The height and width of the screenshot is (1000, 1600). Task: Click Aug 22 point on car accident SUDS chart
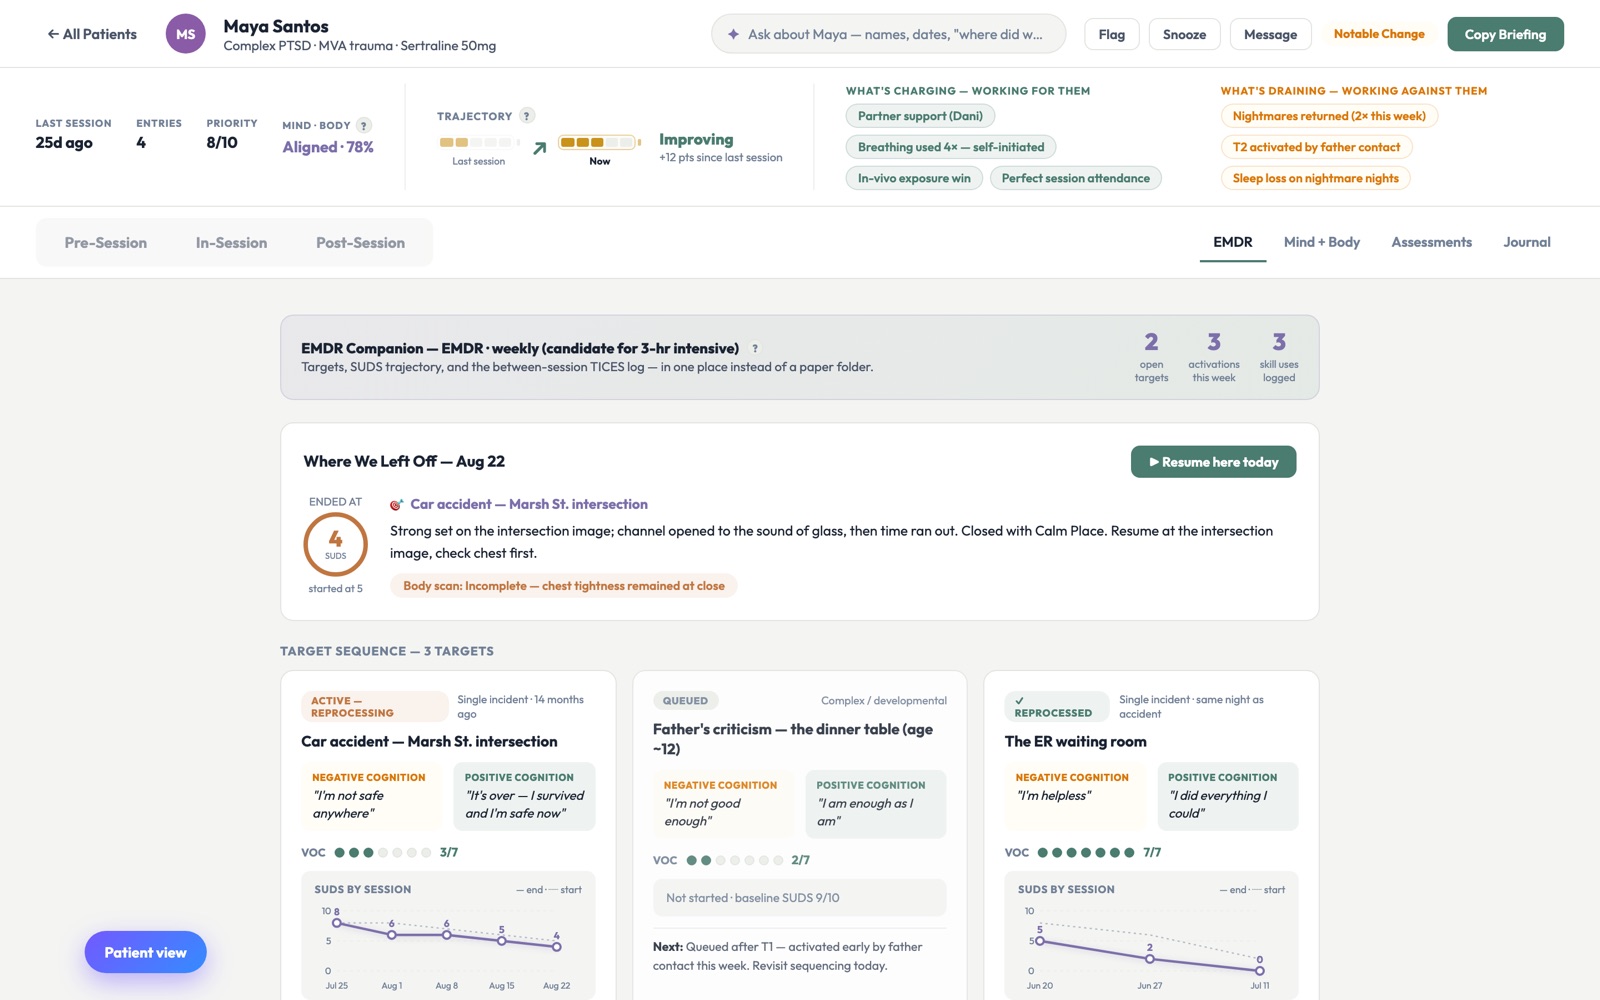coord(557,946)
